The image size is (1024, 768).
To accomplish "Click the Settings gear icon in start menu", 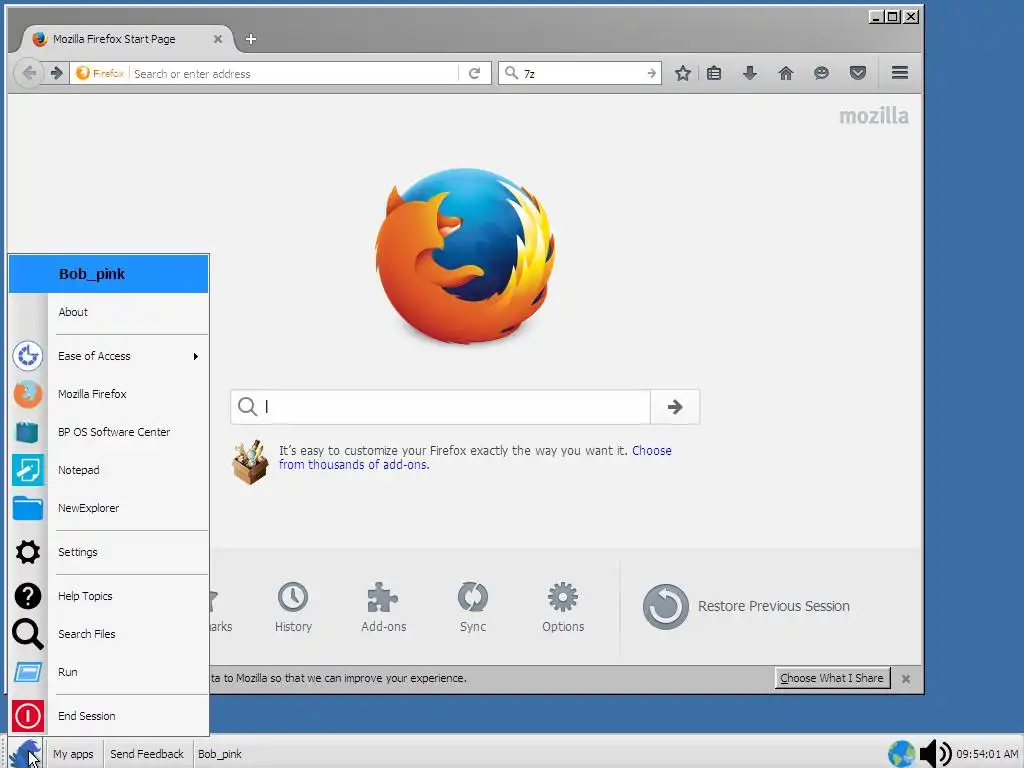I will pos(27,552).
